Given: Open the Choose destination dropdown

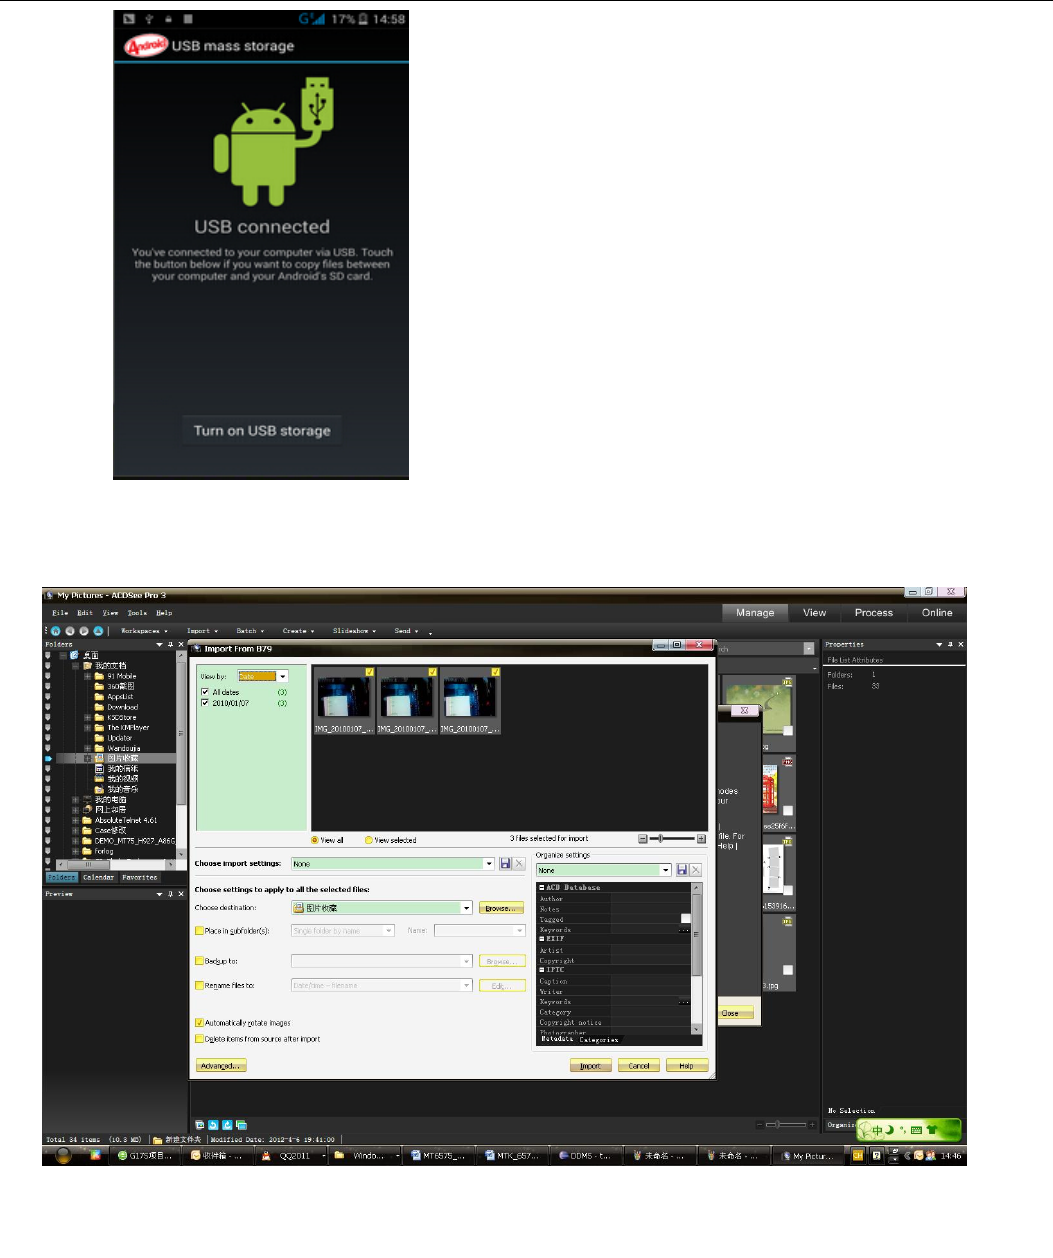Looking at the screenshot, I should (466, 908).
